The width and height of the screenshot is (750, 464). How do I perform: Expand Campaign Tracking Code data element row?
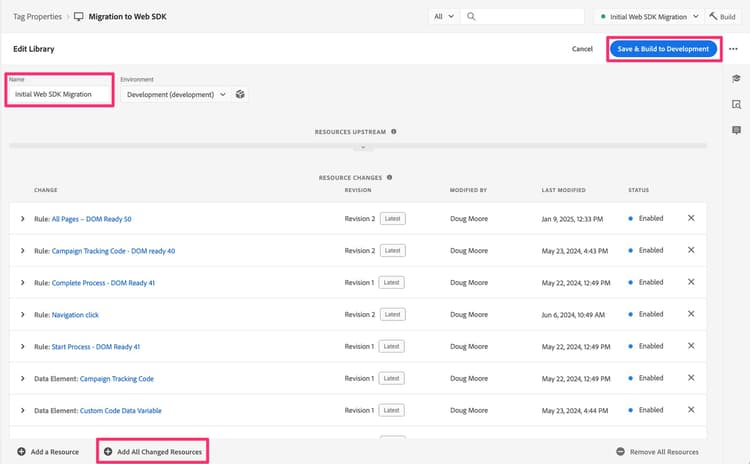click(x=22, y=378)
